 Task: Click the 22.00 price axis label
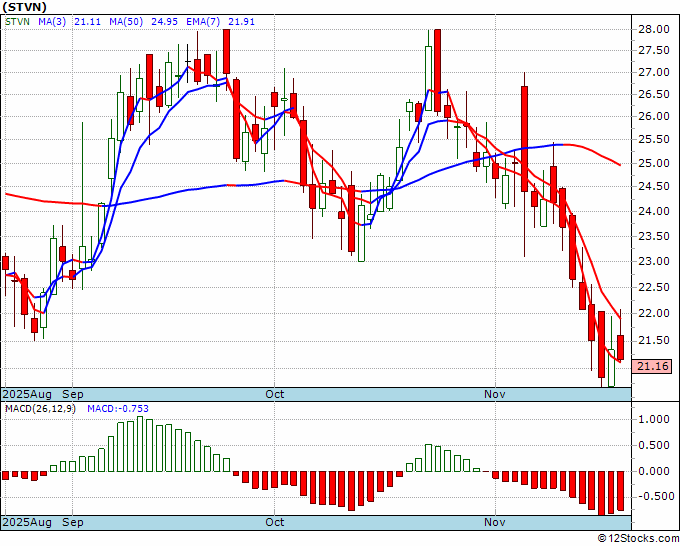coord(654,313)
